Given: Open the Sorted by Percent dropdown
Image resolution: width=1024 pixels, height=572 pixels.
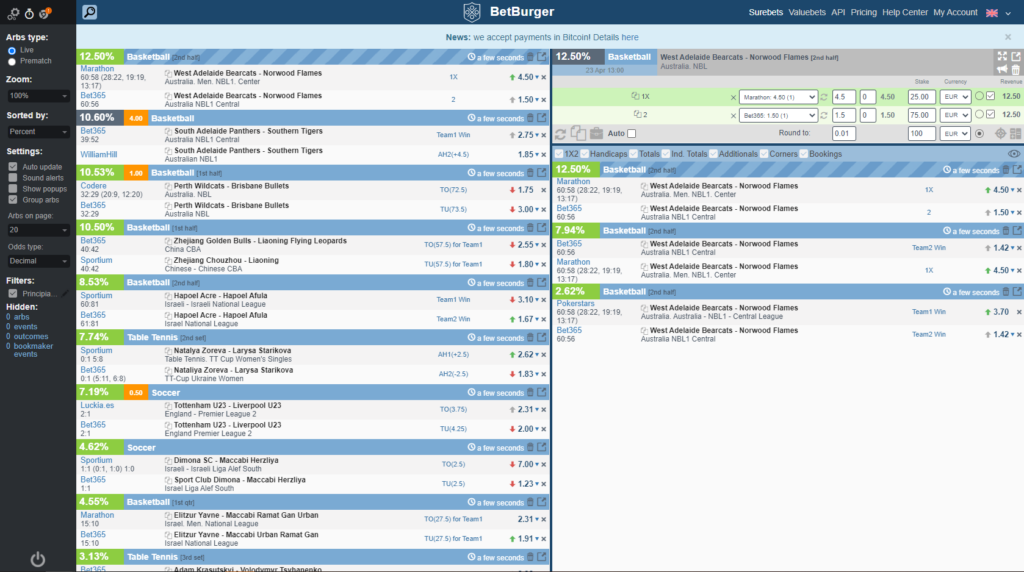Looking at the screenshot, I should pos(38,132).
